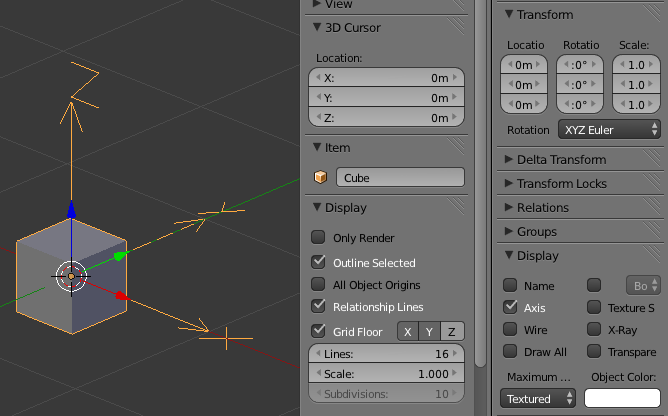Viewport: 668px width, 416px height.
Task: Click the 3D cursor at cube center
Action: point(70,275)
